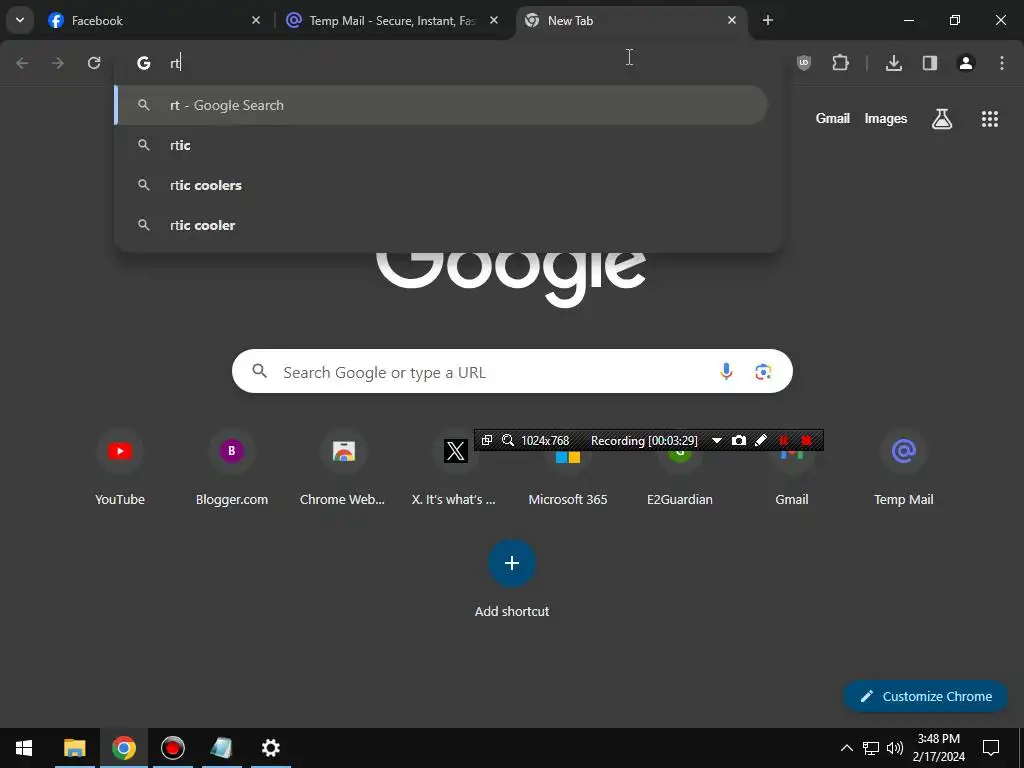Open a new tab with plus button
Screen dimensions: 1024x768
pyautogui.click(x=768, y=20)
